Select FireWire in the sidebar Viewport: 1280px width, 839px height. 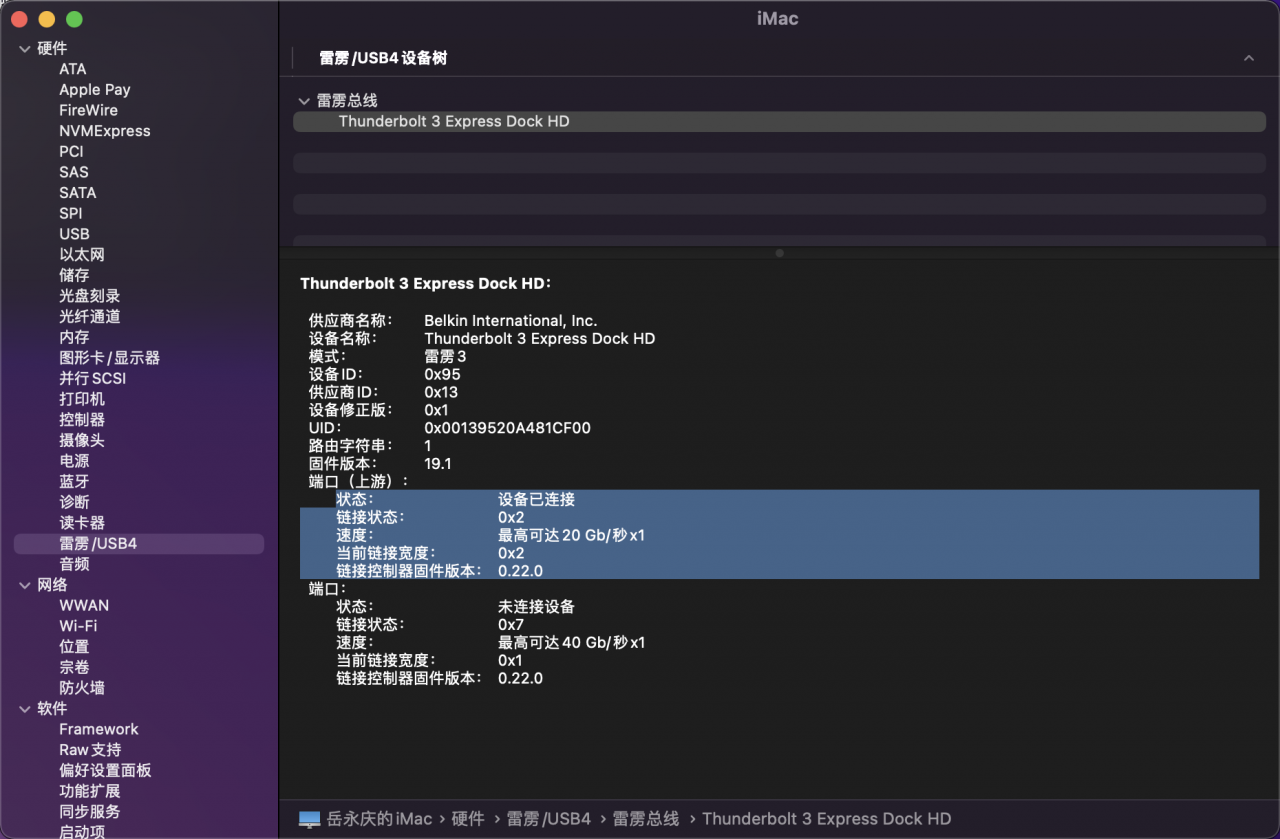click(x=88, y=110)
